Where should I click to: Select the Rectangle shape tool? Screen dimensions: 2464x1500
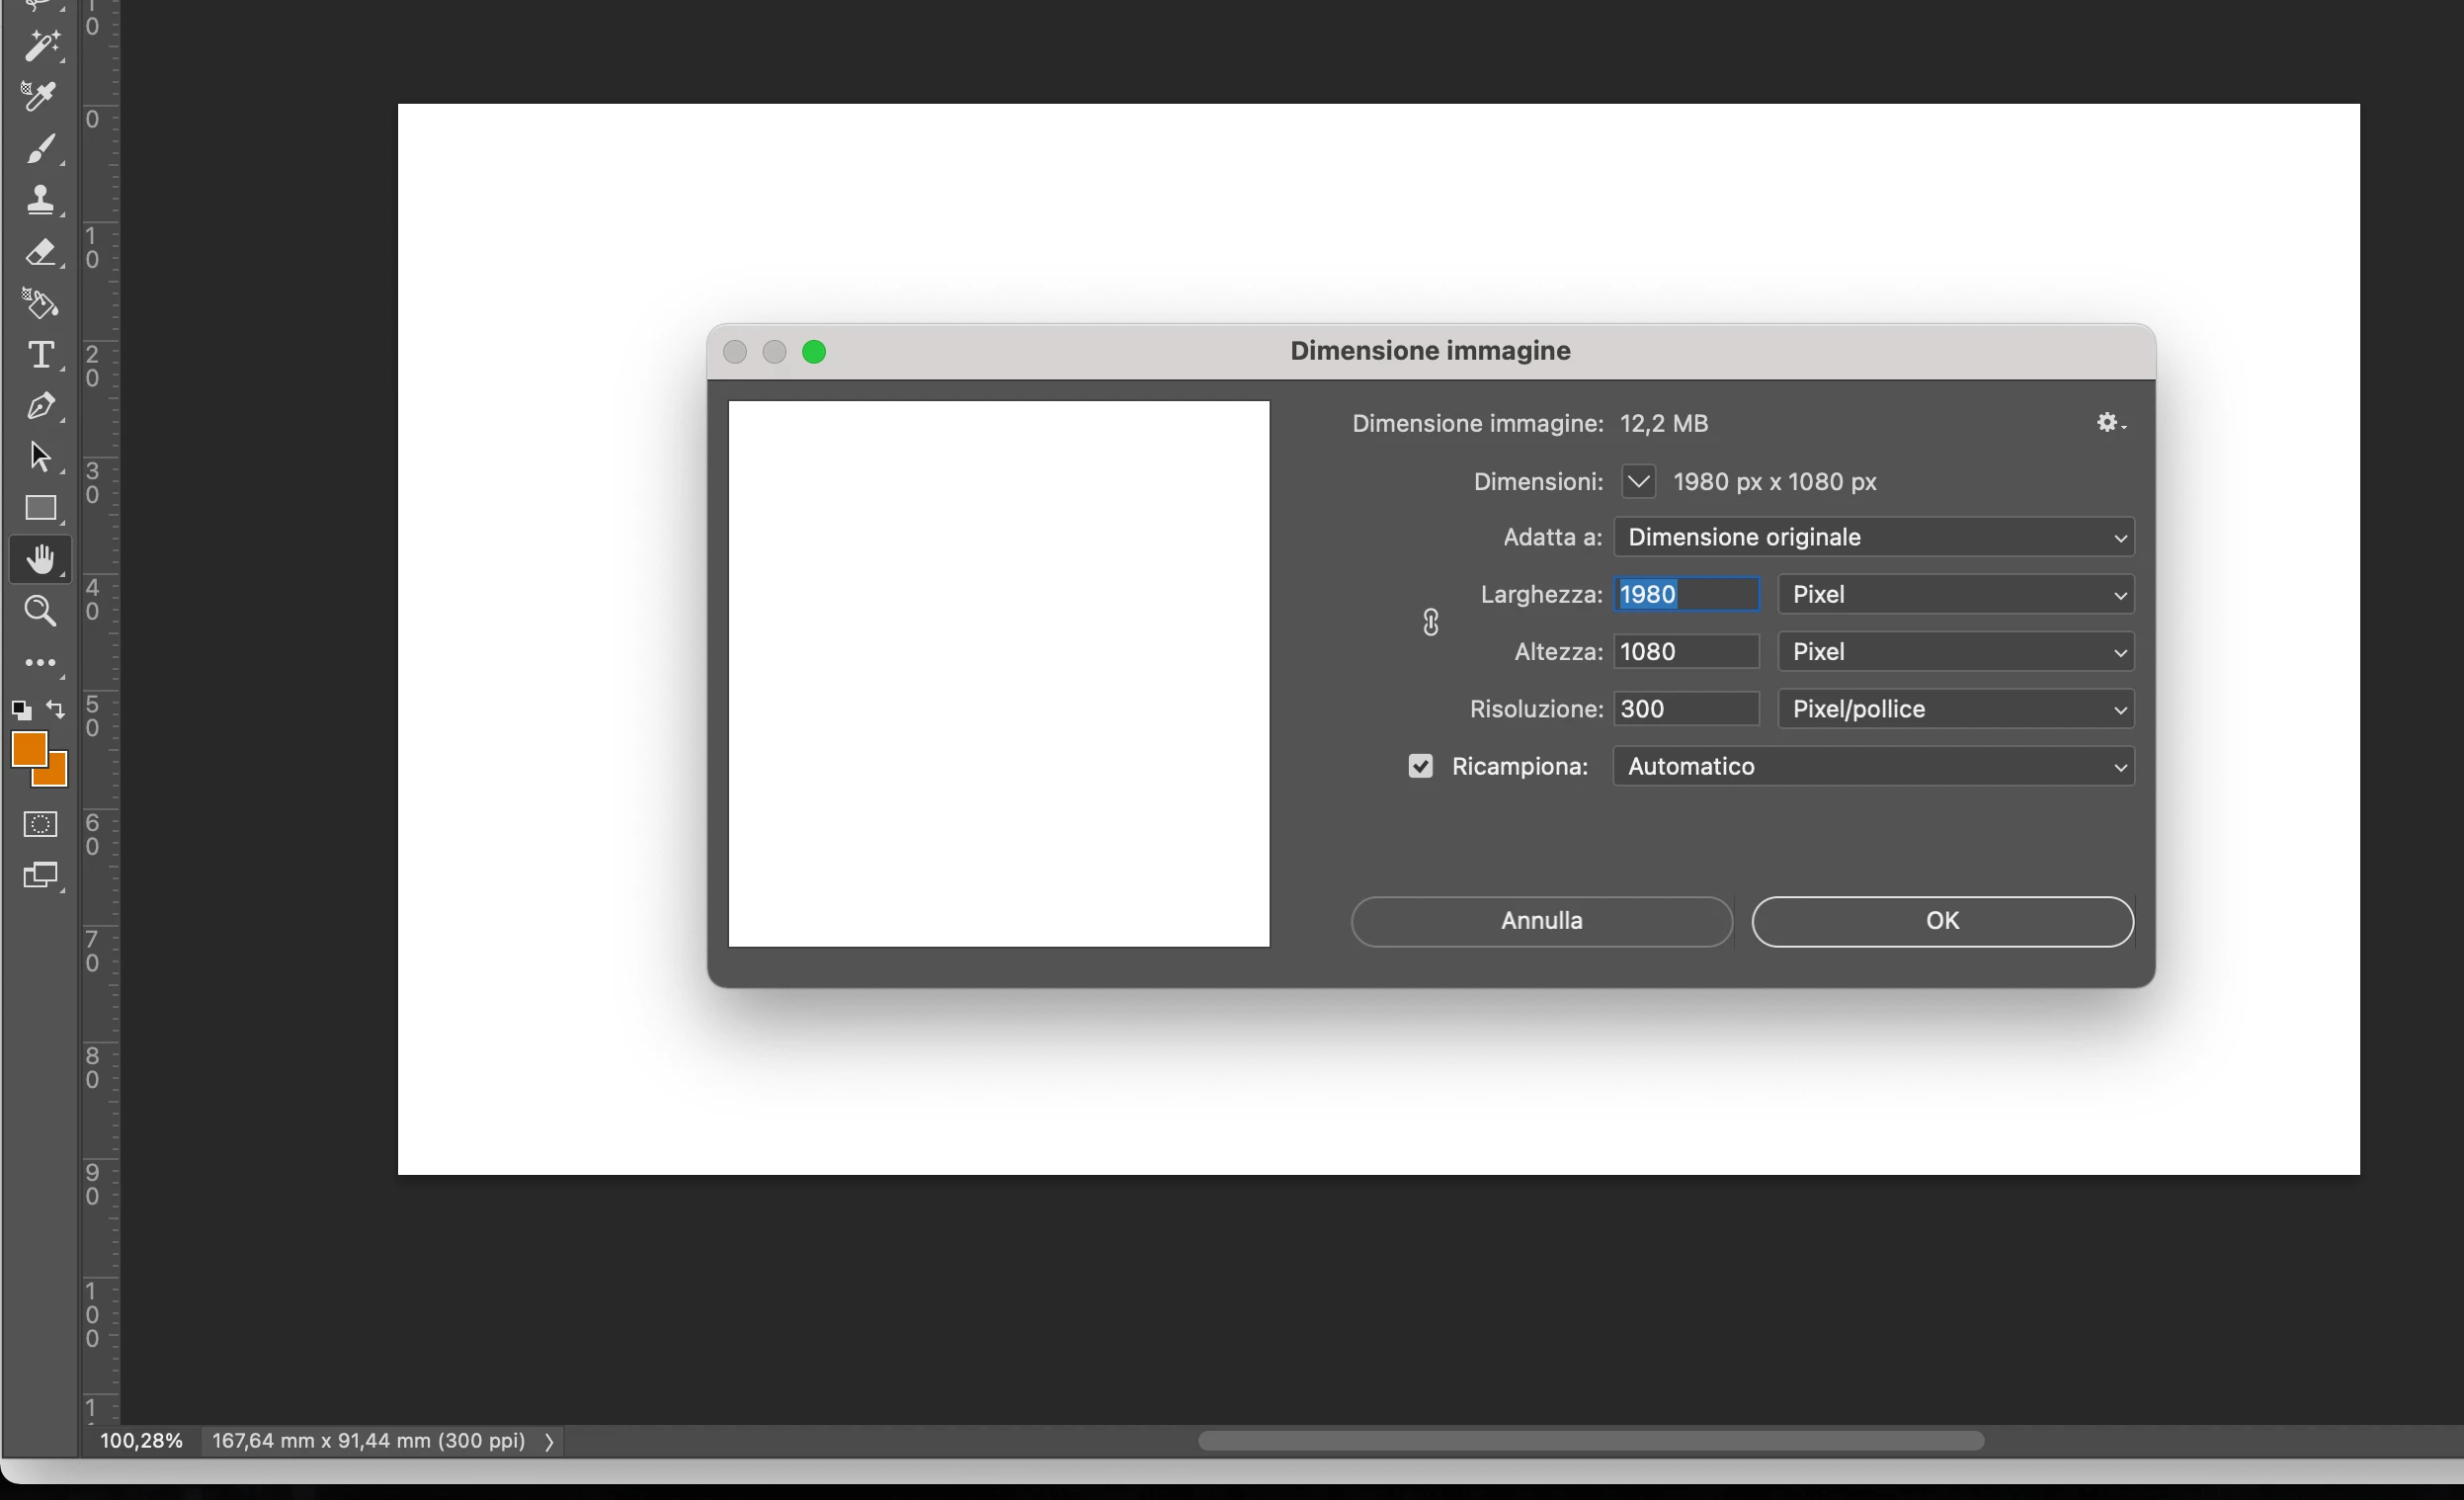(x=40, y=508)
